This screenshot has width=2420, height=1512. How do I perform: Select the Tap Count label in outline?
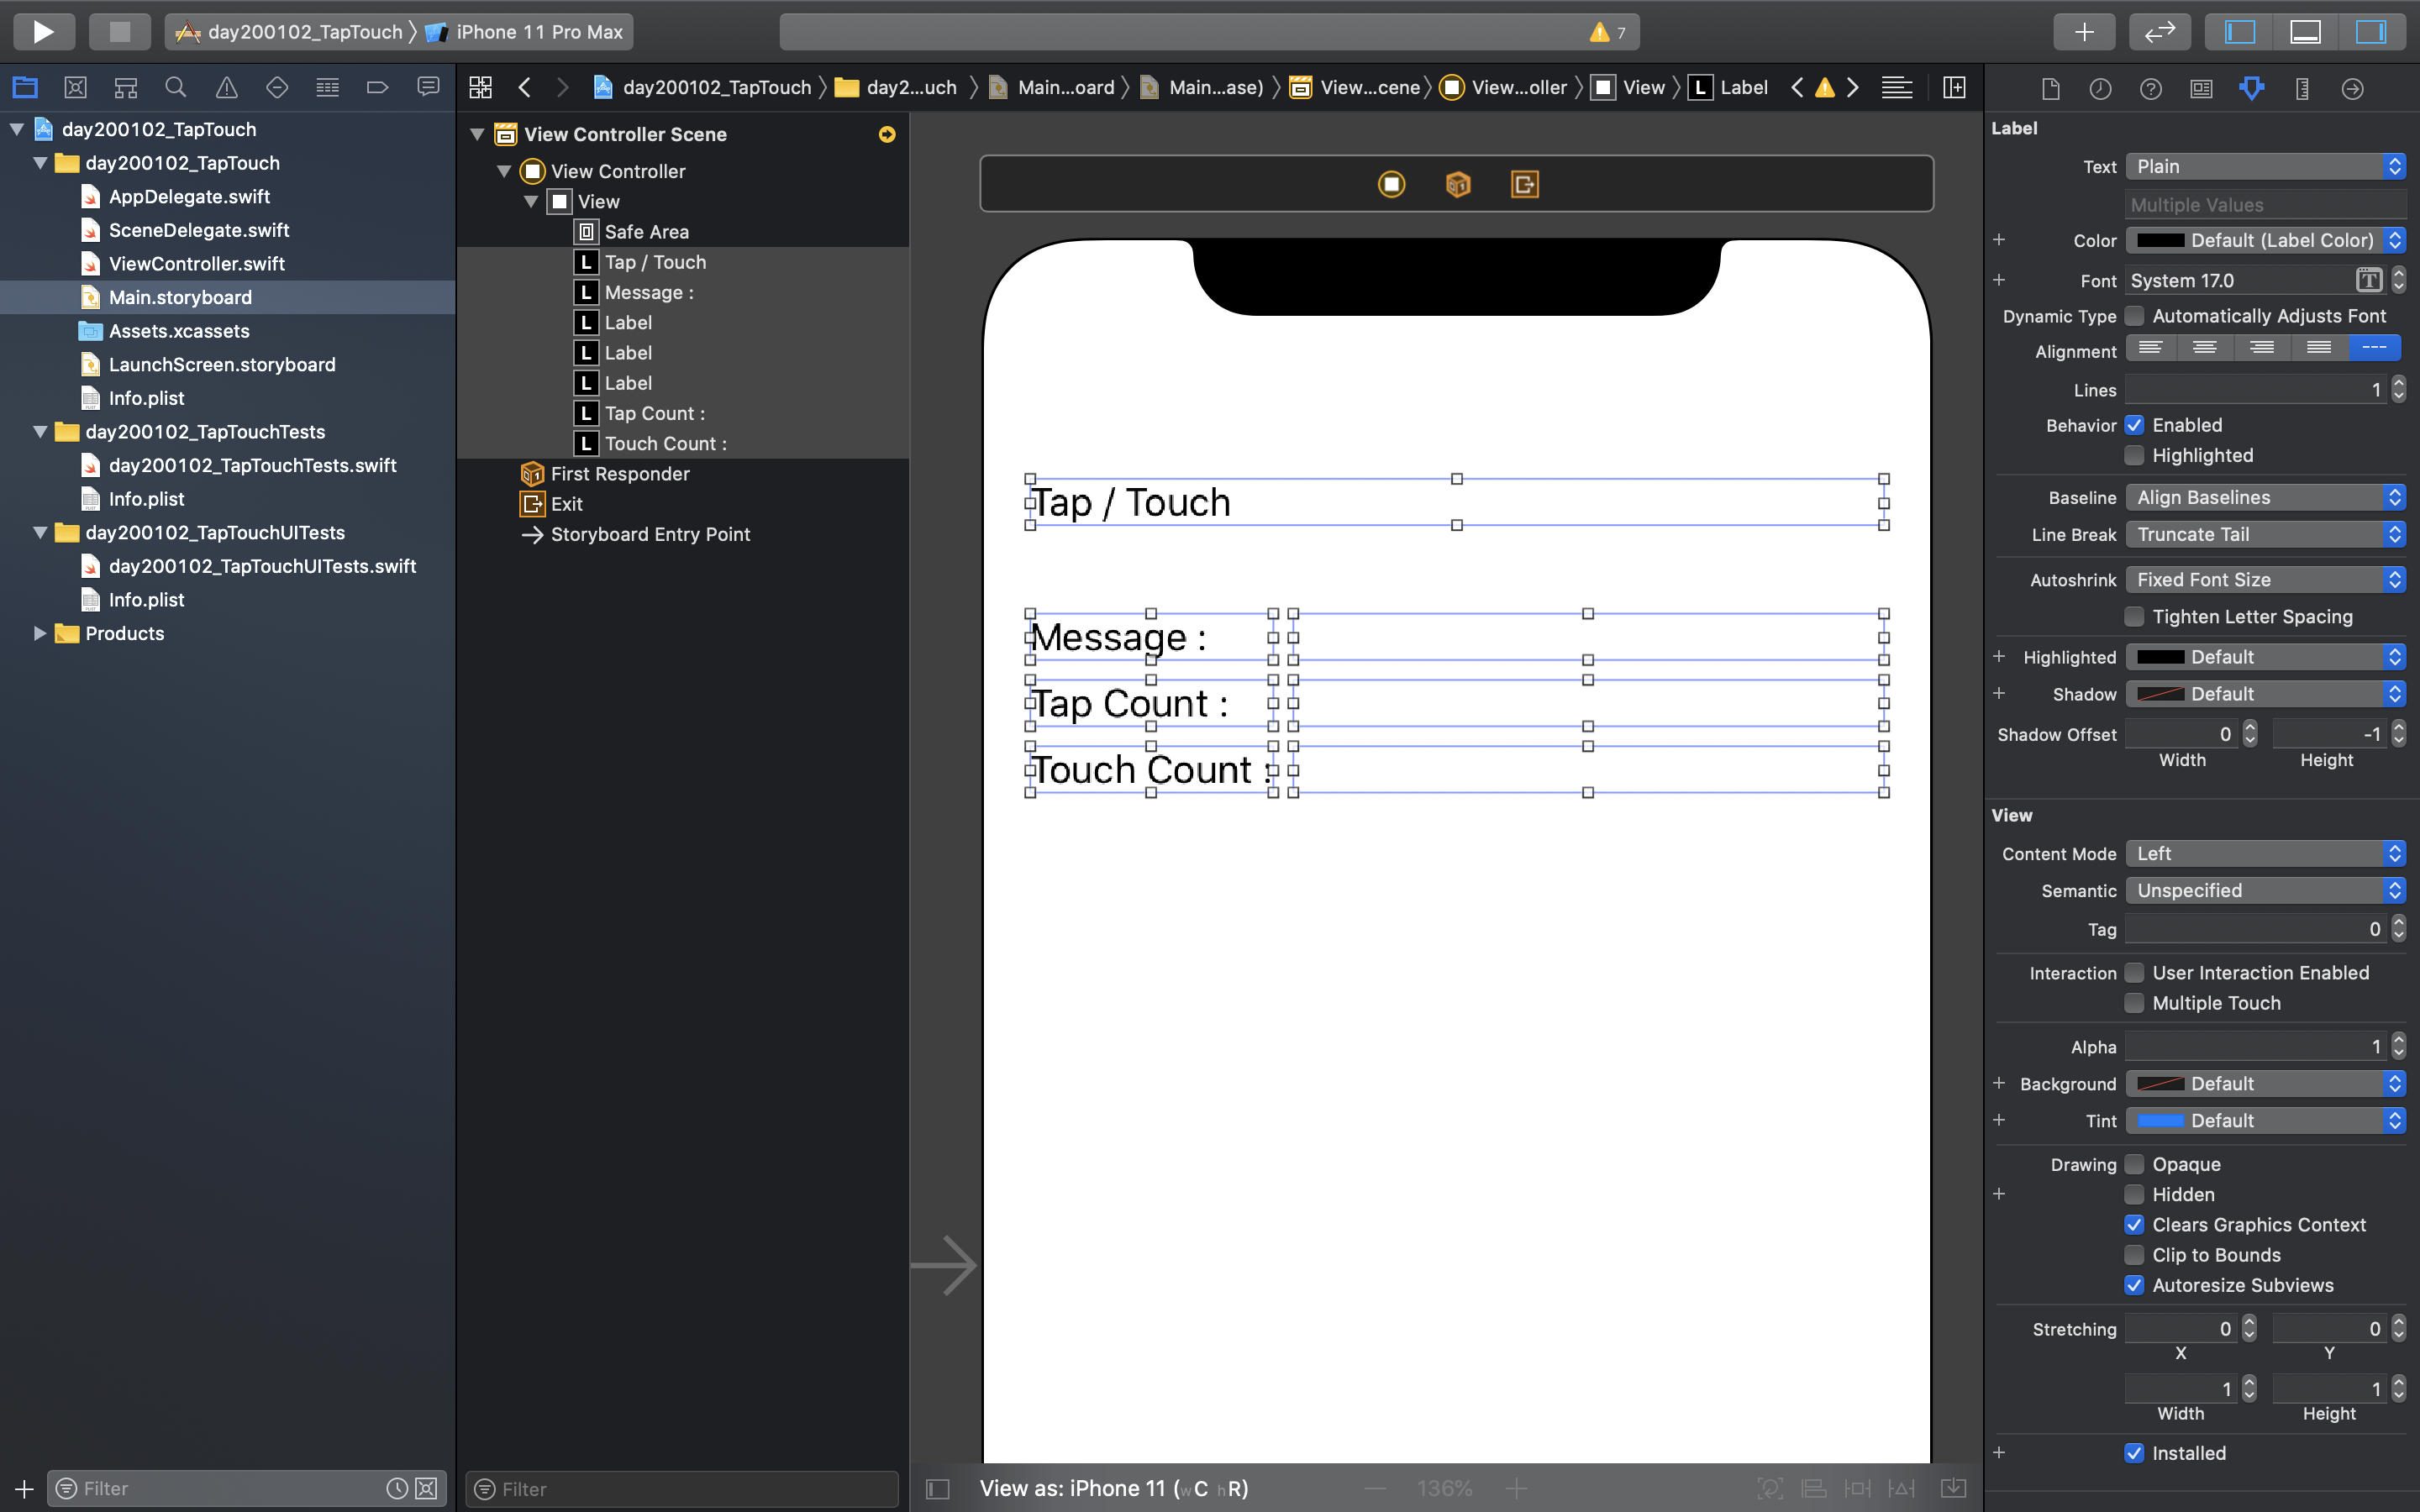[654, 414]
